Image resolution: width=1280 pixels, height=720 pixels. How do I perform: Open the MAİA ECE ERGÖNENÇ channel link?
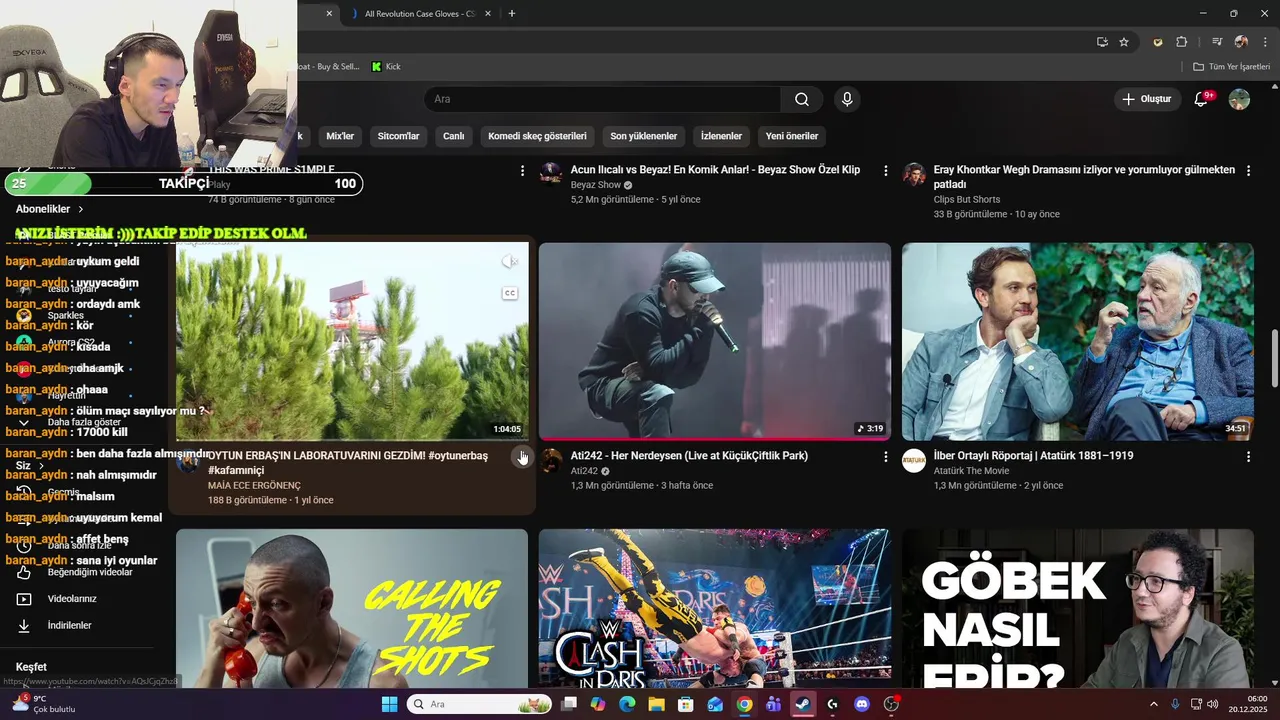[x=254, y=485]
